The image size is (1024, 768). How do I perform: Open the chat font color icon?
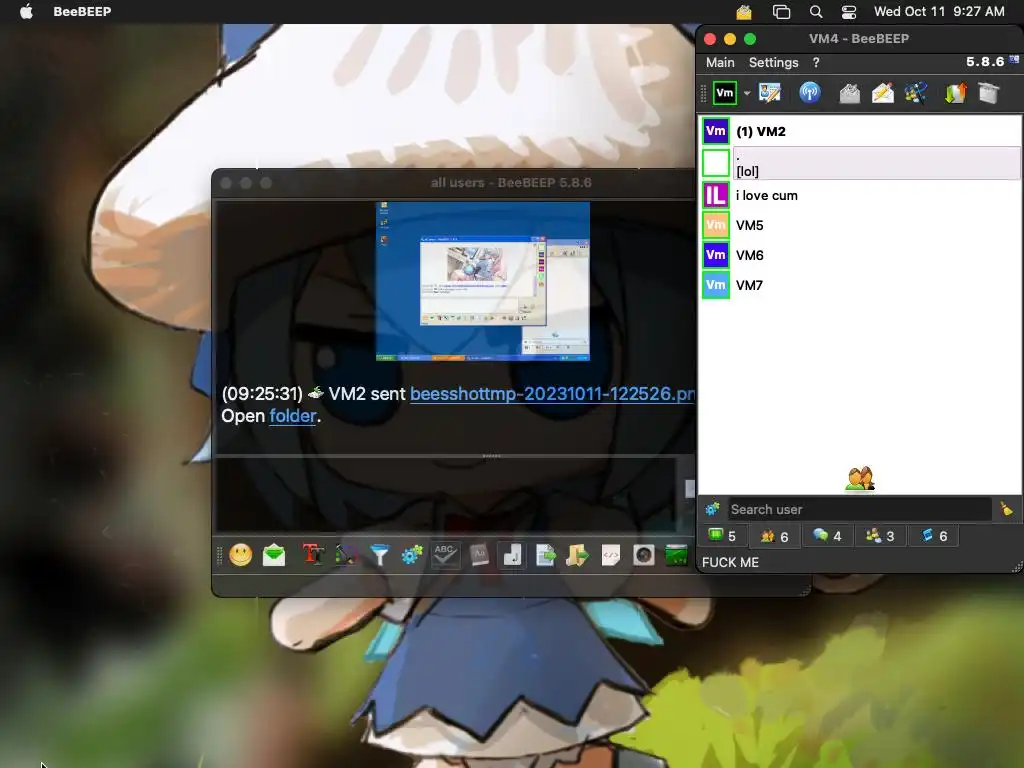346,555
